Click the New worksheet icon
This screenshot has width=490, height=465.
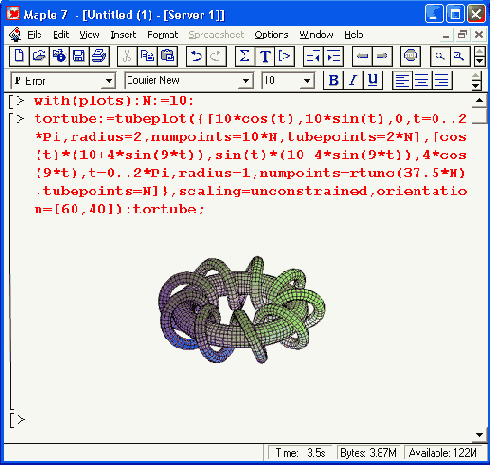click(x=19, y=56)
